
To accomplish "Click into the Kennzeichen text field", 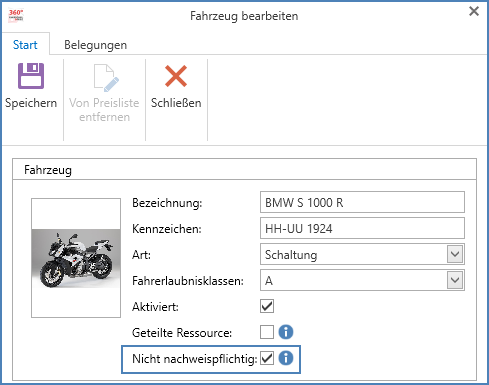I will point(362,228).
